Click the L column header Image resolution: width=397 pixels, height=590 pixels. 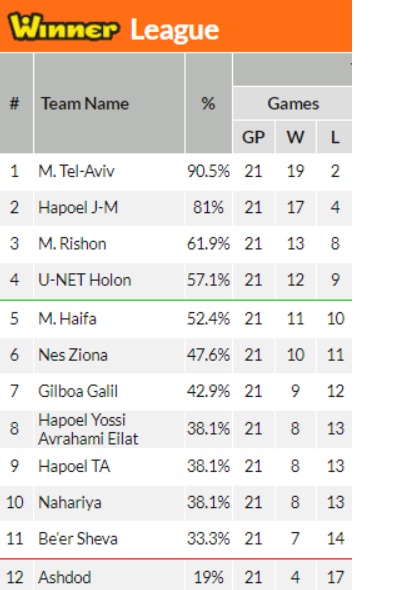(x=335, y=137)
